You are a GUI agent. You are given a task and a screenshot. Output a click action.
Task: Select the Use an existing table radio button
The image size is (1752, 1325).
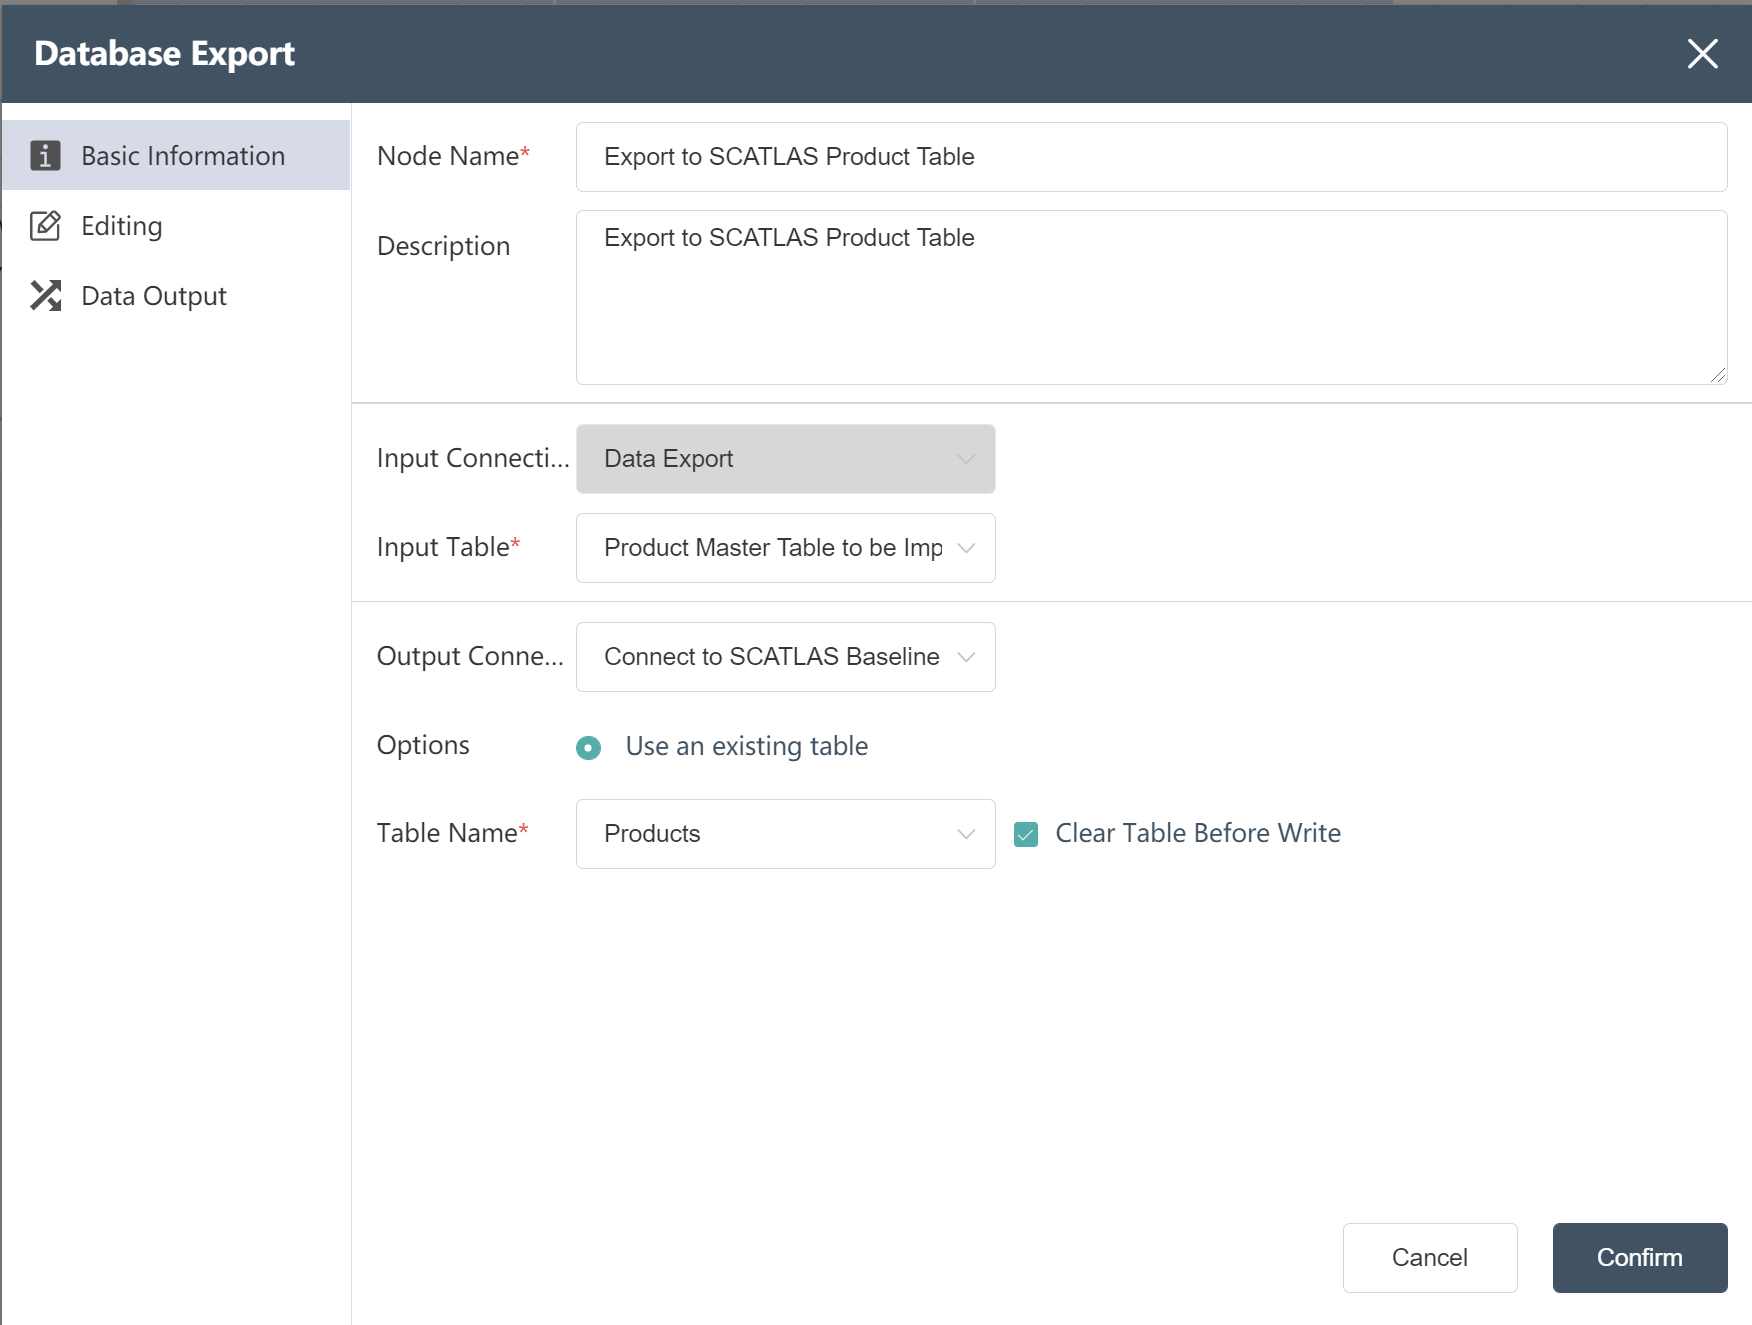(589, 747)
